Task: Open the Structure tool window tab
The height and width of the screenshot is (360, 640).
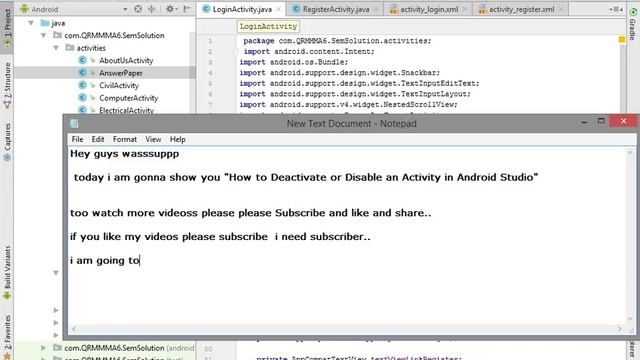Action: pyautogui.click(x=7, y=85)
